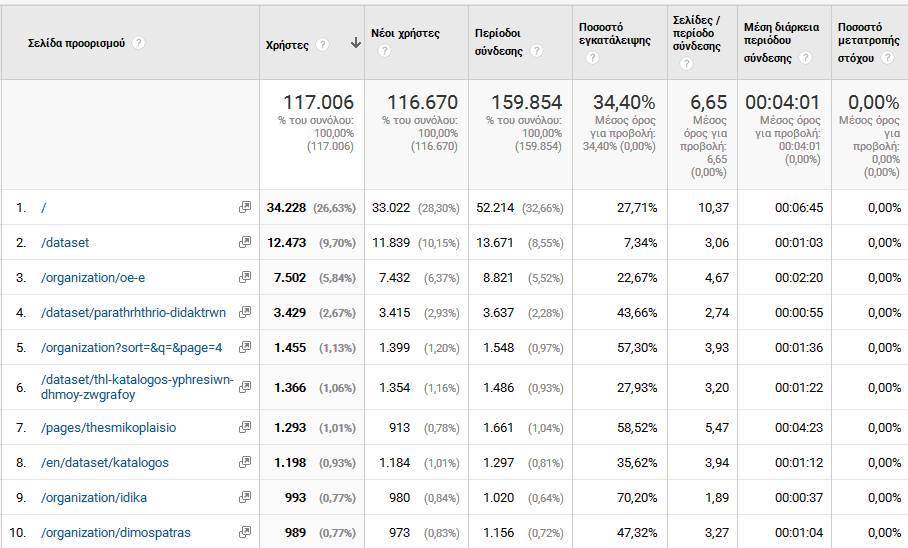Viewport: 908px width, 548px height.
Task: Open external link icon for /en/dataset/katalogos row
Action: [x=245, y=462]
